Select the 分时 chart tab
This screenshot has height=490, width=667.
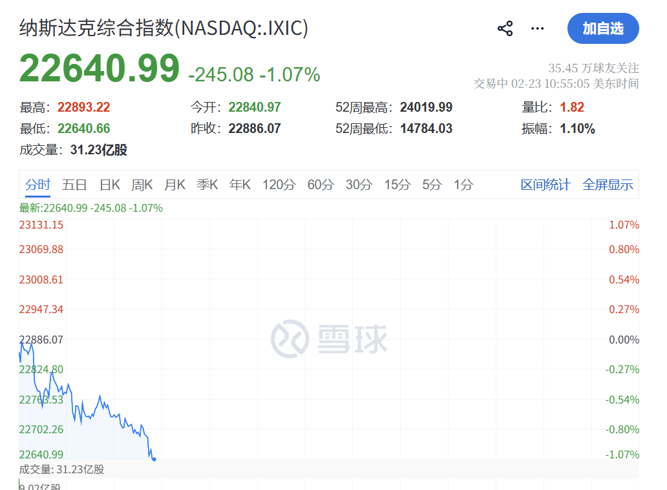[x=38, y=184]
